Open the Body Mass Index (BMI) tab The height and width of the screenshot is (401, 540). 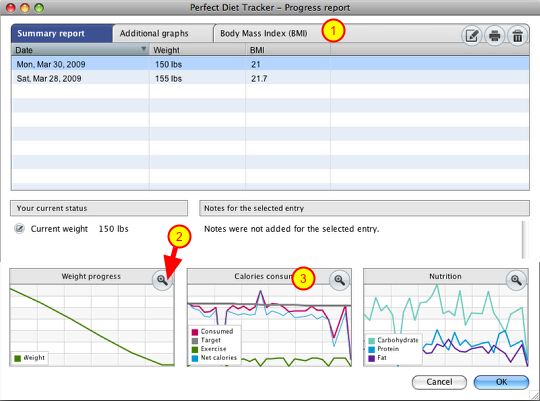tap(264, 33)
